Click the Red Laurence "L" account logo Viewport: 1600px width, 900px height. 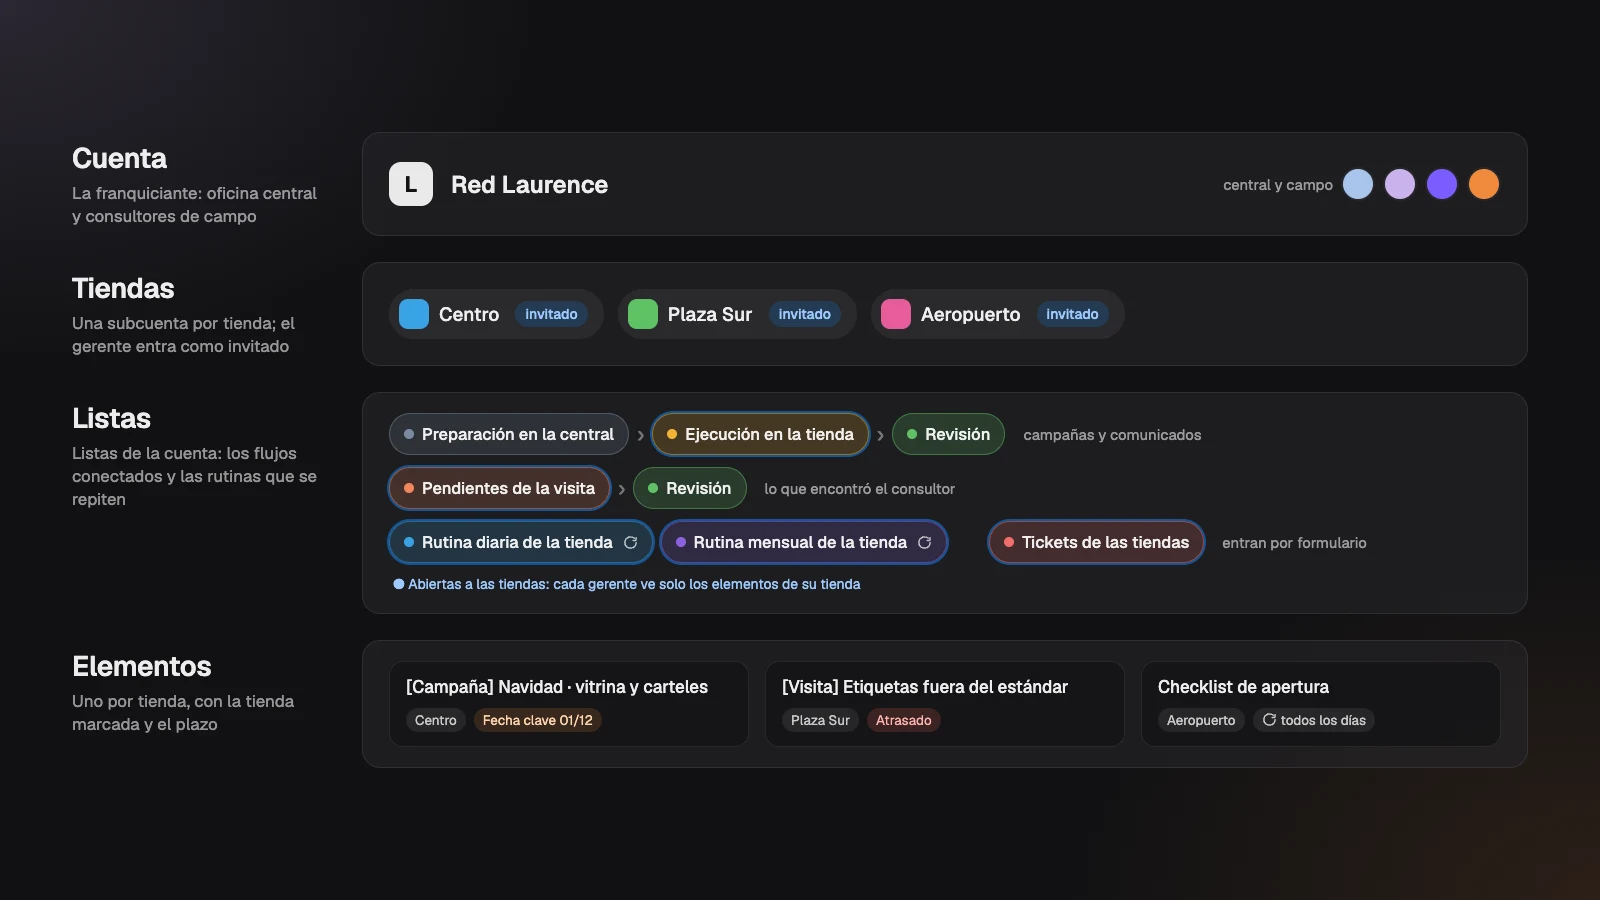pos(411,184)
